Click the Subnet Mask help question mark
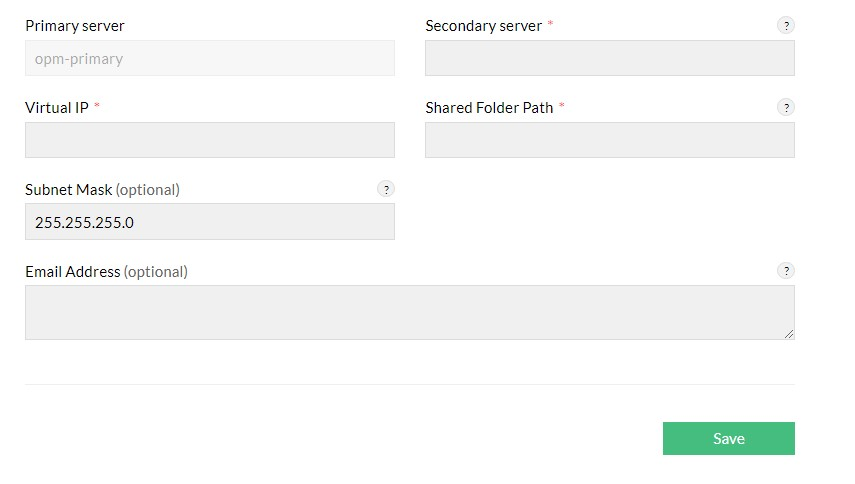Screen dimensions: 855x484 pos(386,189)
